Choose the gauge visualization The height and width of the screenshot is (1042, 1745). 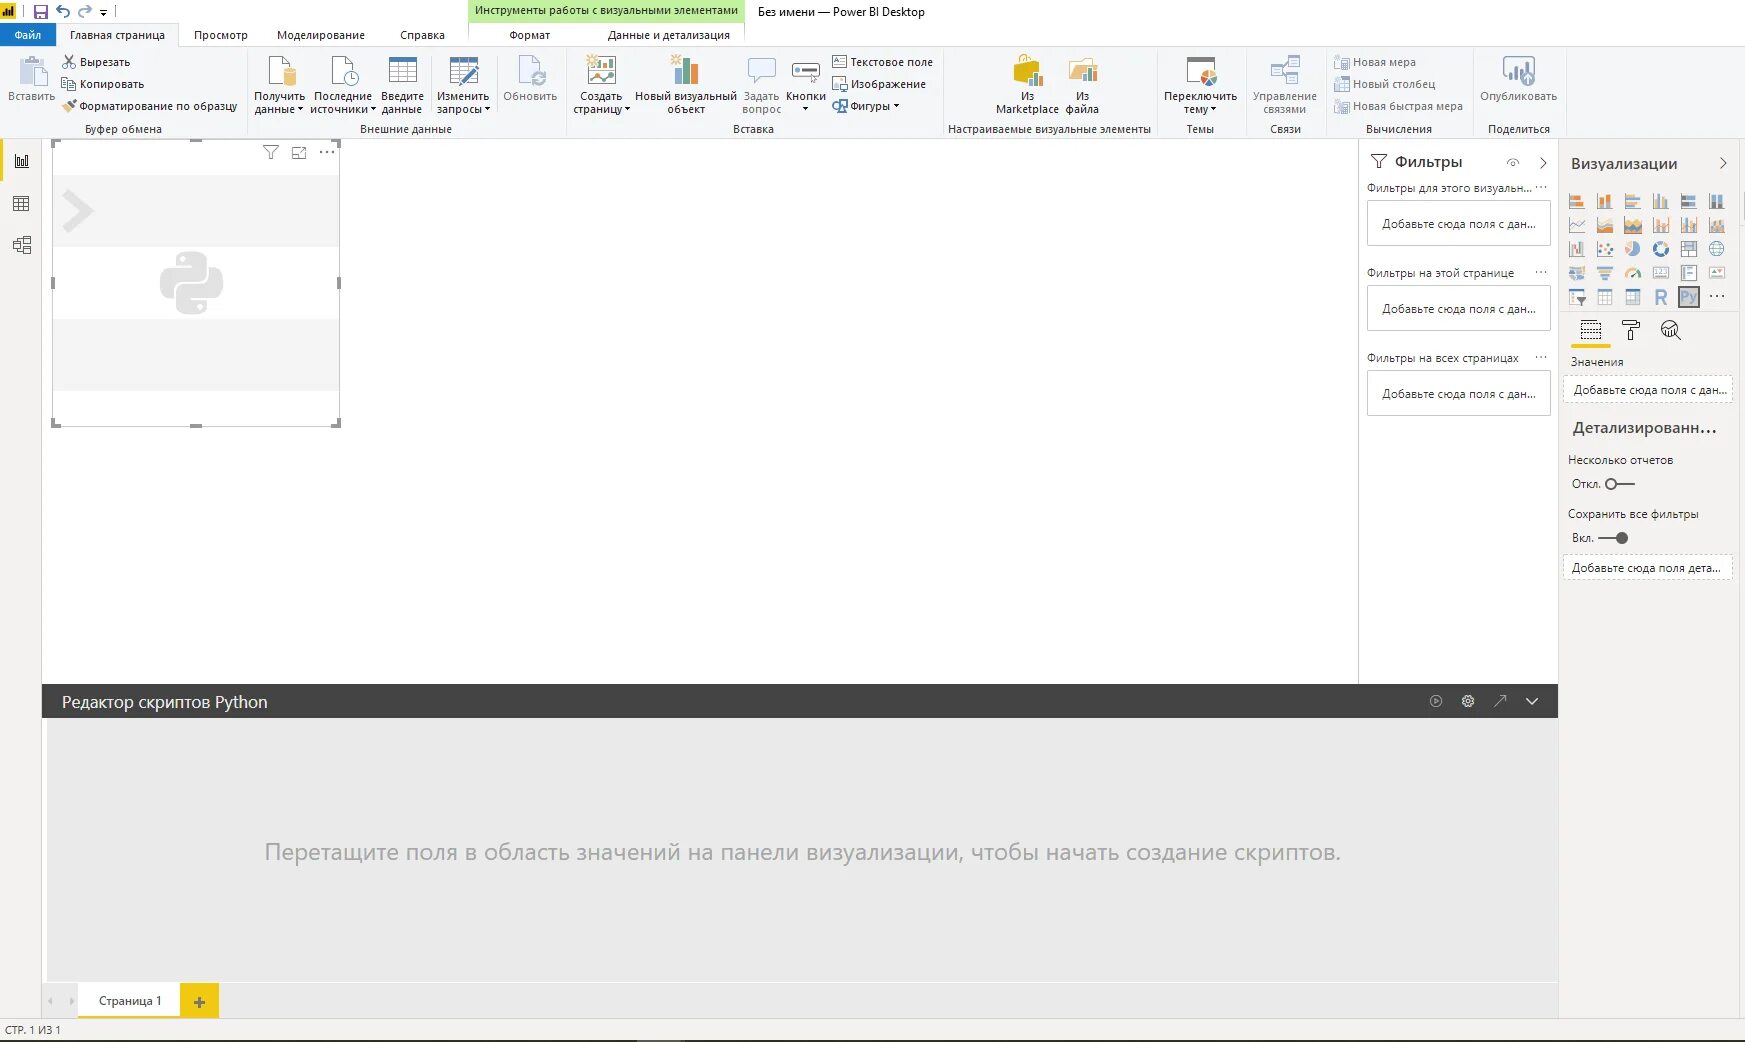pos(1633,273)
